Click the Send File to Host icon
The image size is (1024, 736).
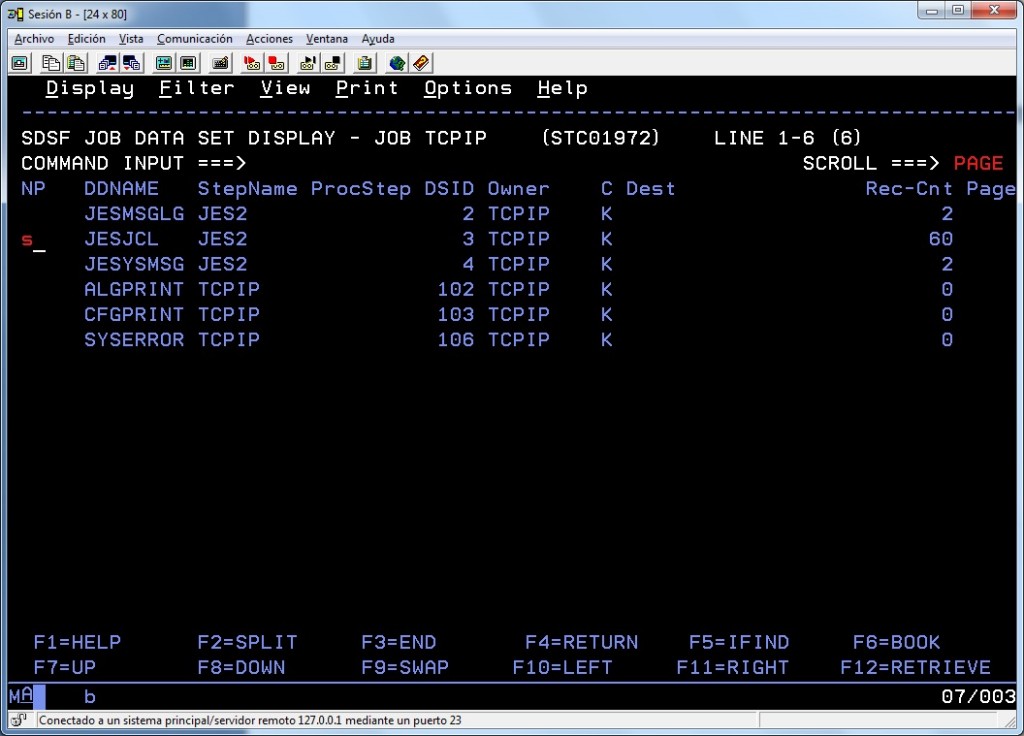click(107, 63)
